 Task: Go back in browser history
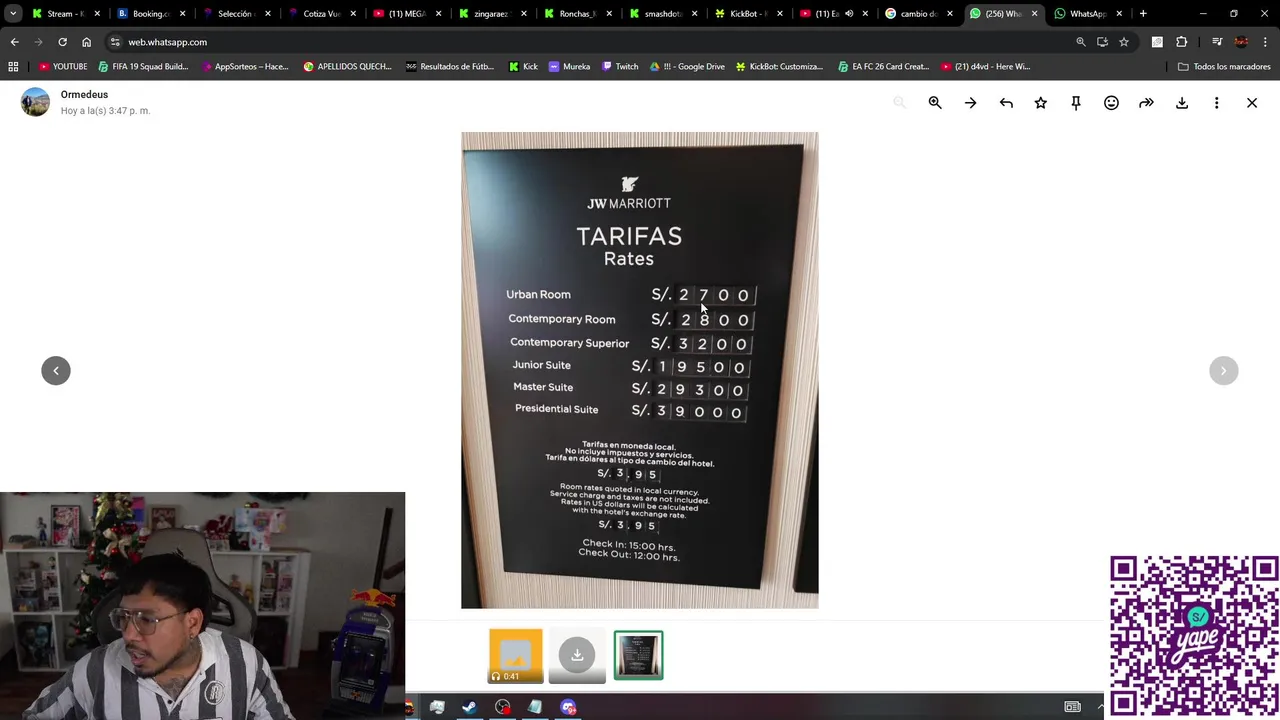[14, 42]
